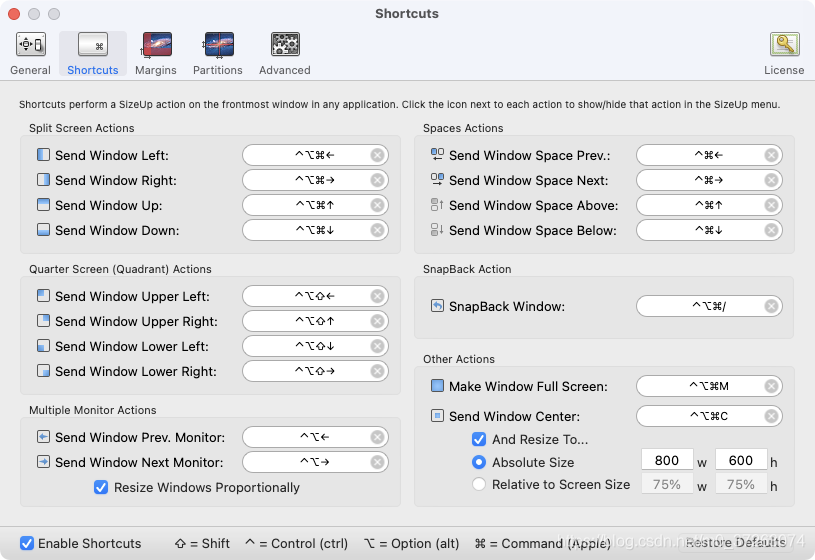This screenshot has width=815, height=560.
Task: Clear the Send Window Space Prev. shortcut
Action: [771, 155]
